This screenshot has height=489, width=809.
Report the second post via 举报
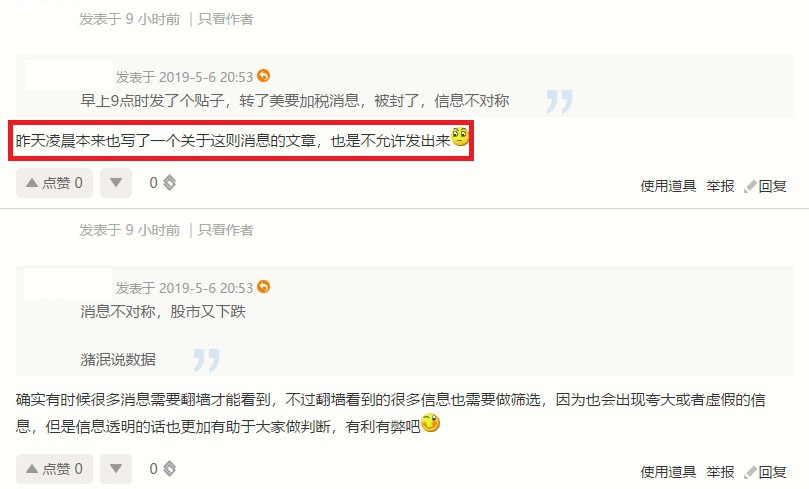(720, 472)
